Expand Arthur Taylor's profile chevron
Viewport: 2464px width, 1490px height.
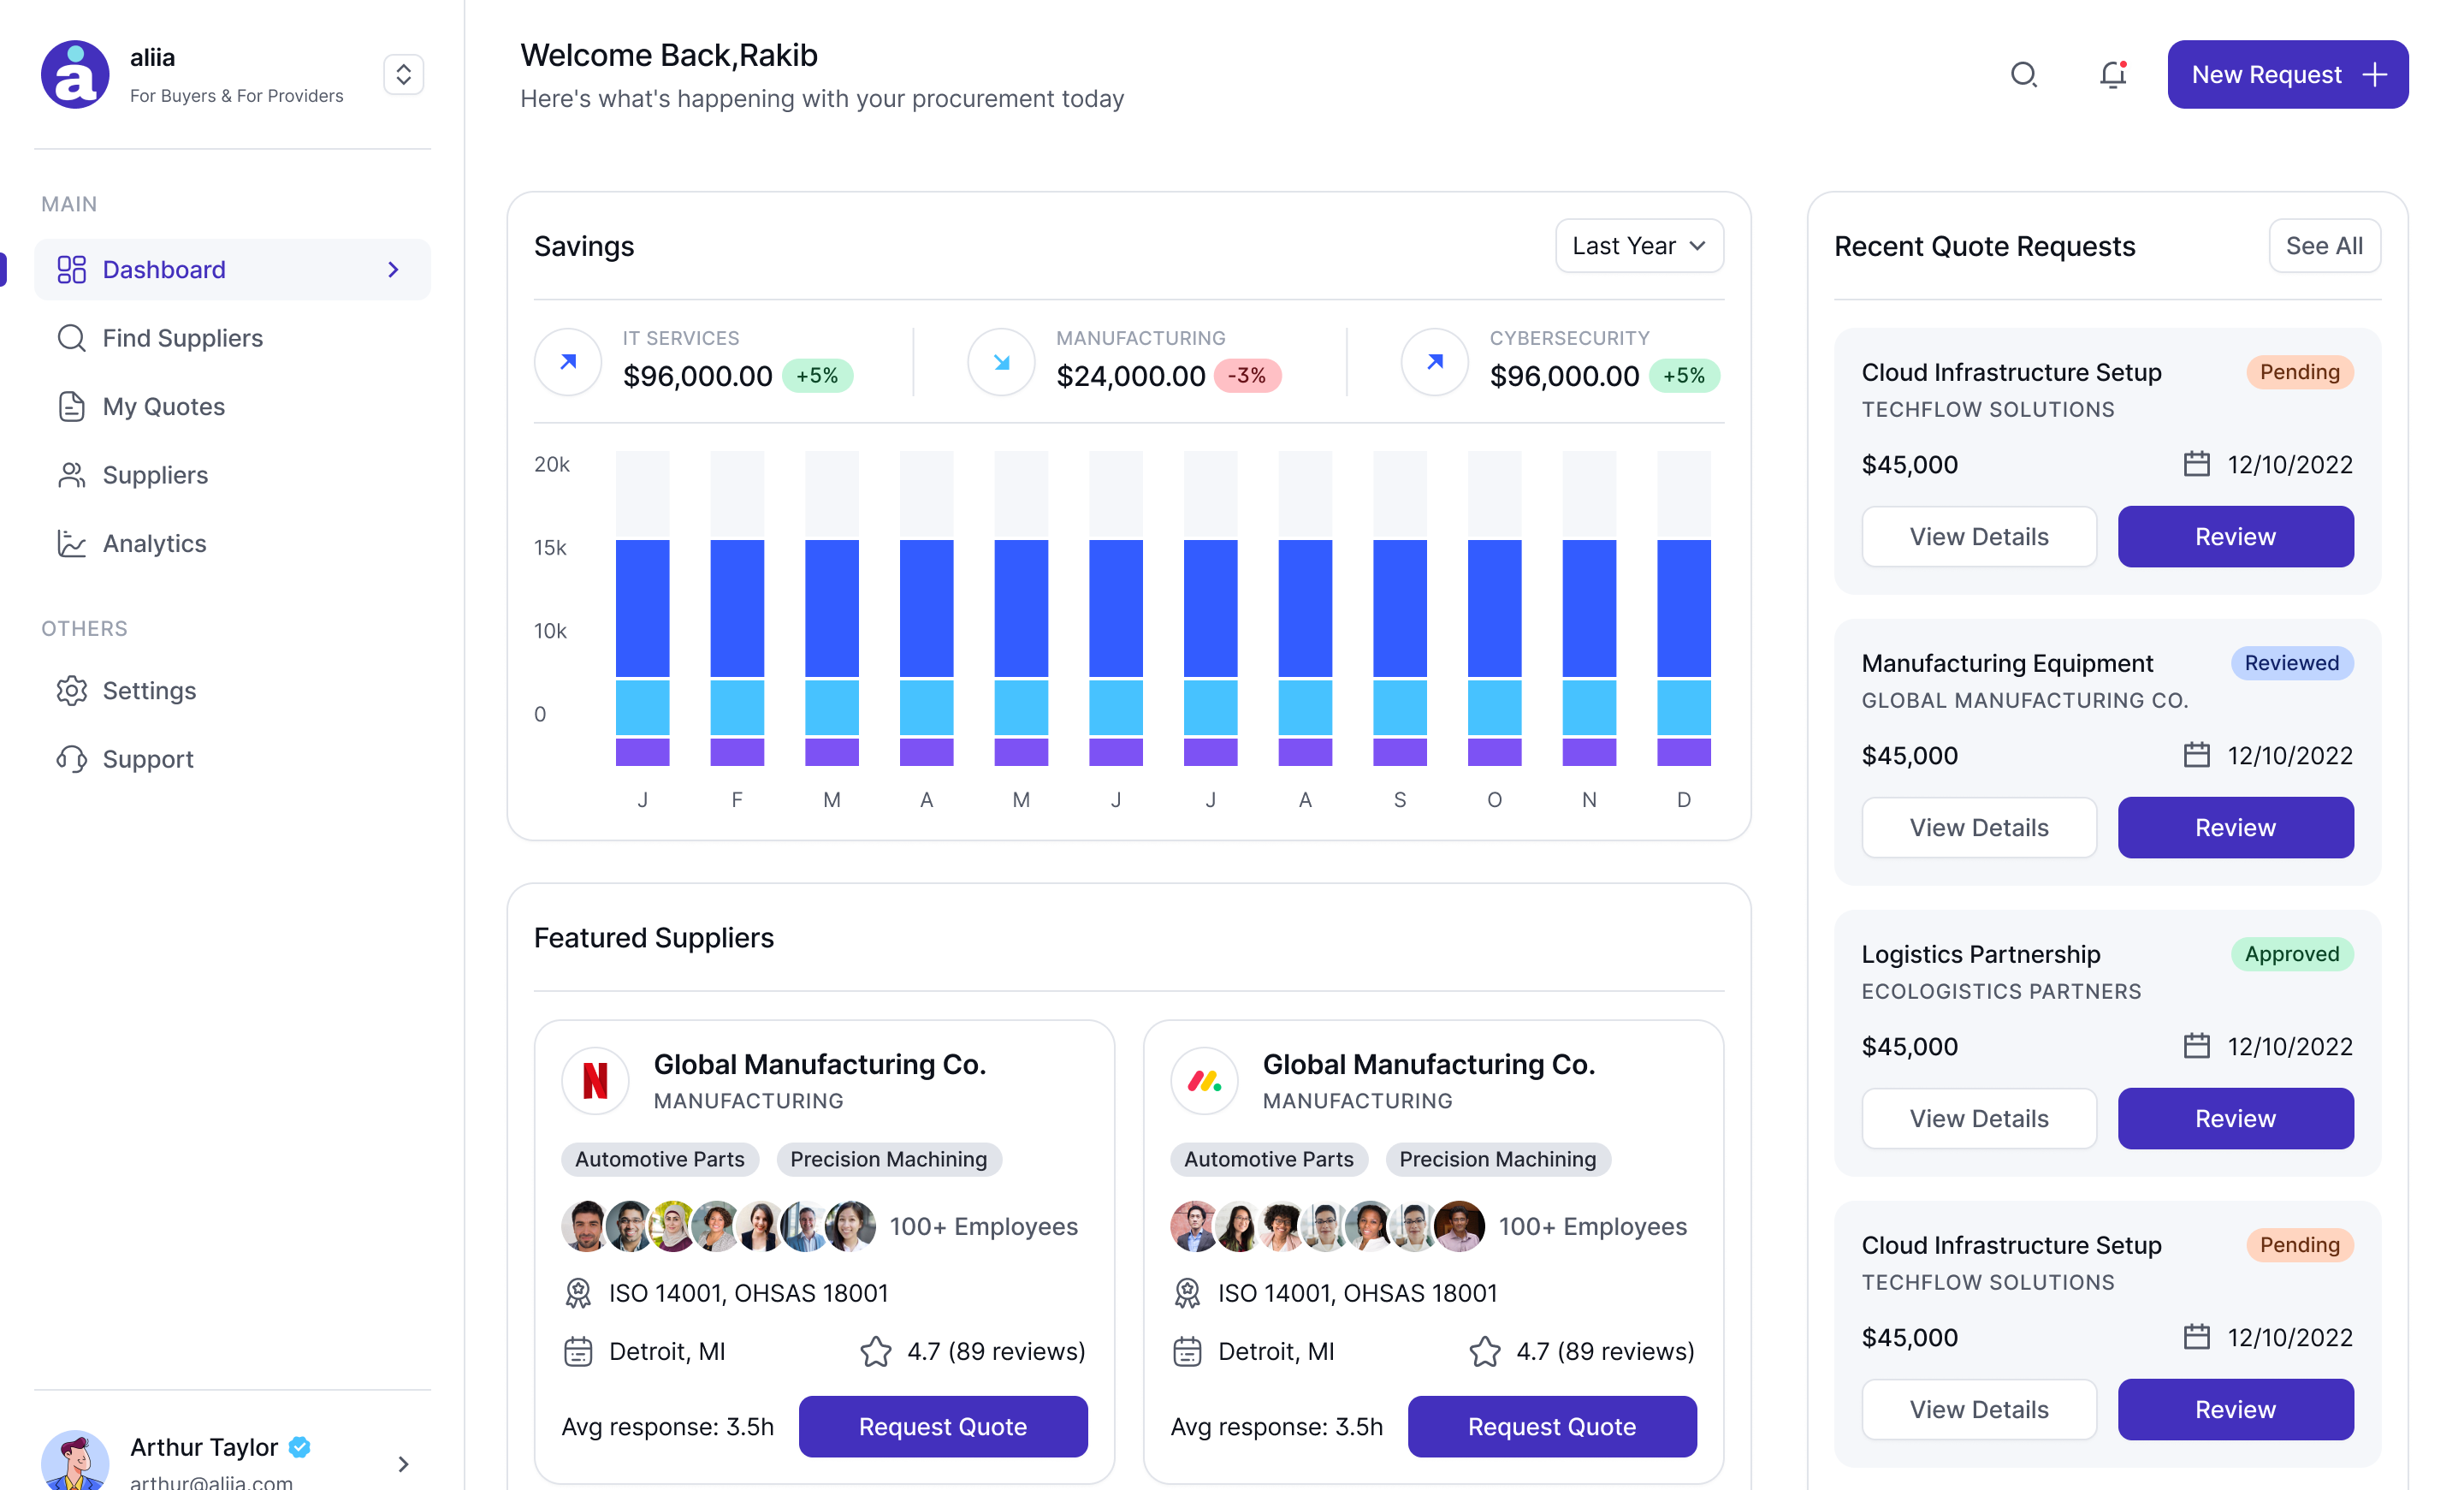click(404, 1464)
